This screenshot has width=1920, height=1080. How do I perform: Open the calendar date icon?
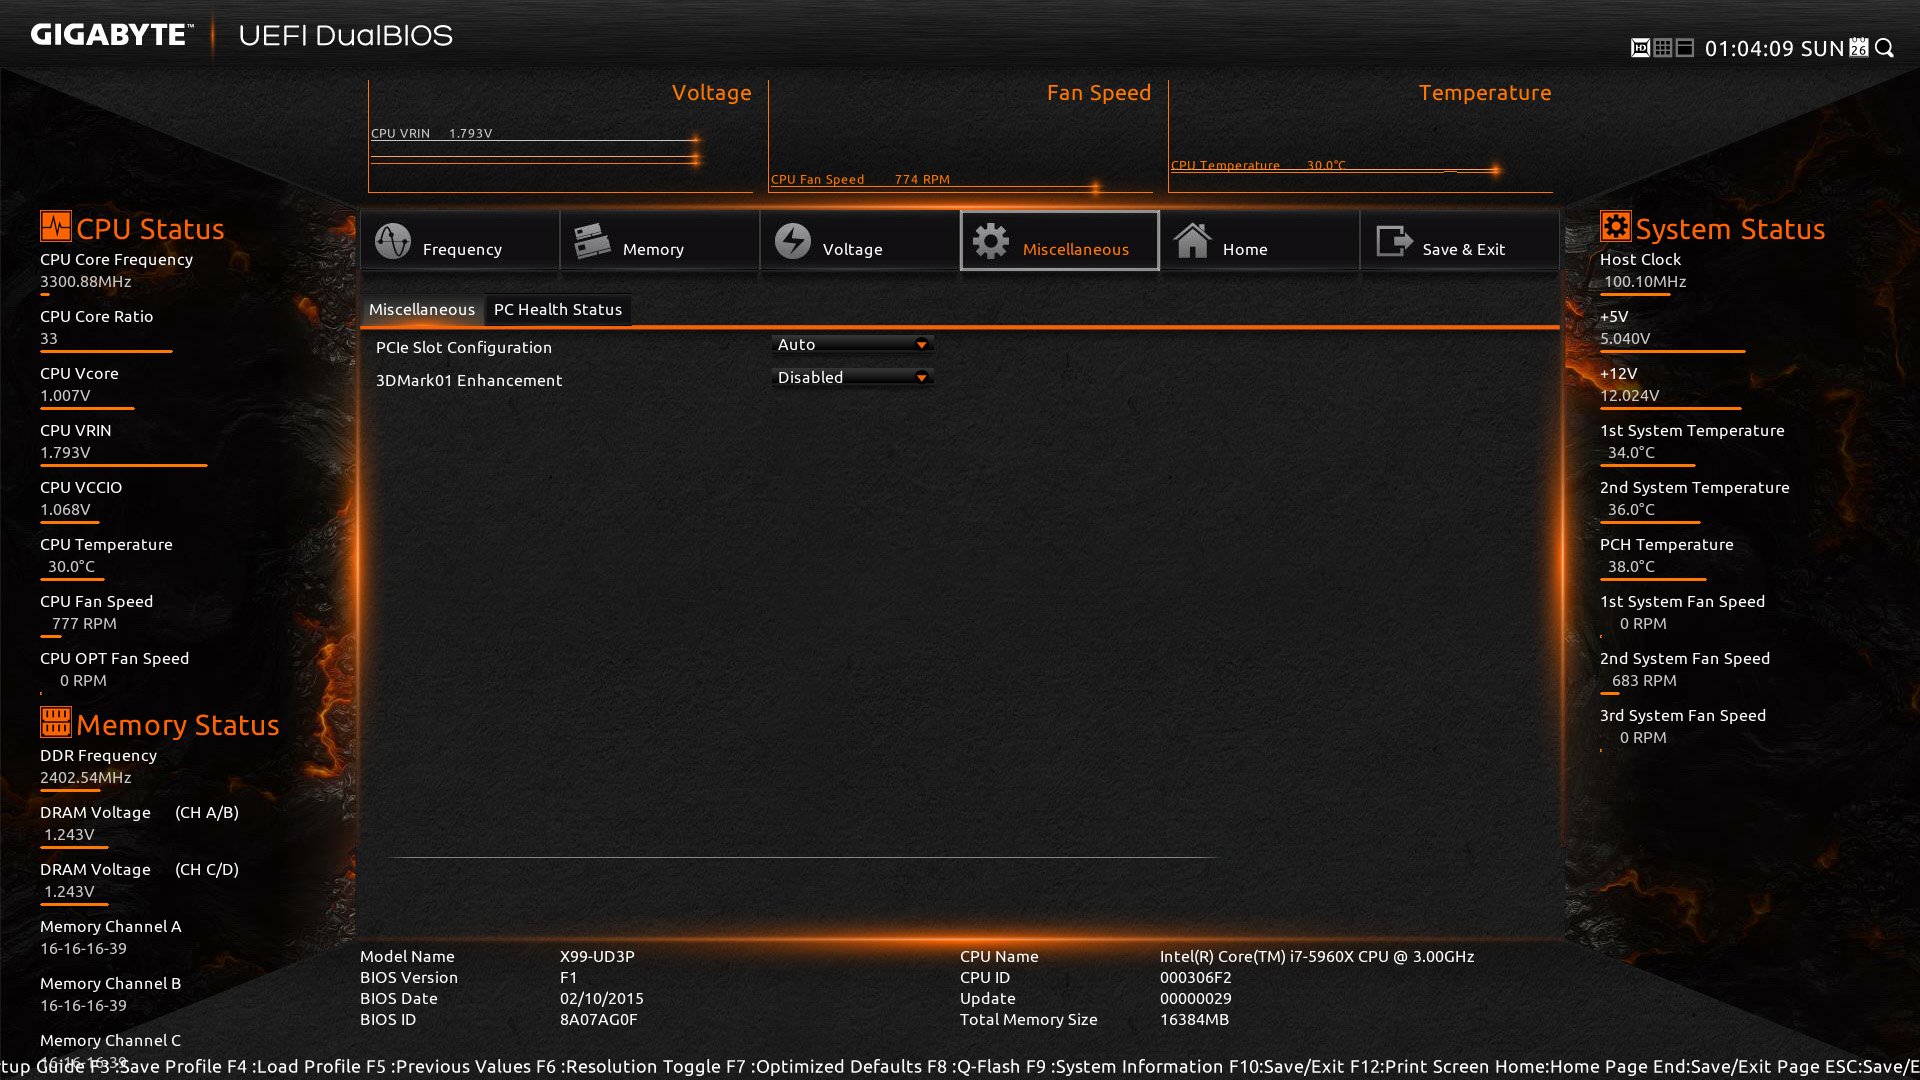[x=1859, y=48]
